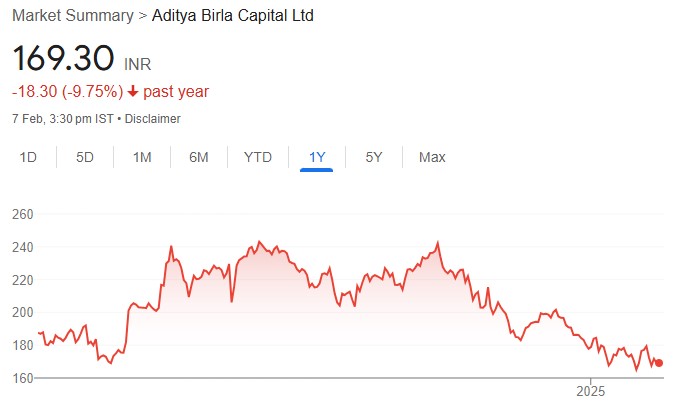Click the INR currency label
685x408 pixels.
138,64
